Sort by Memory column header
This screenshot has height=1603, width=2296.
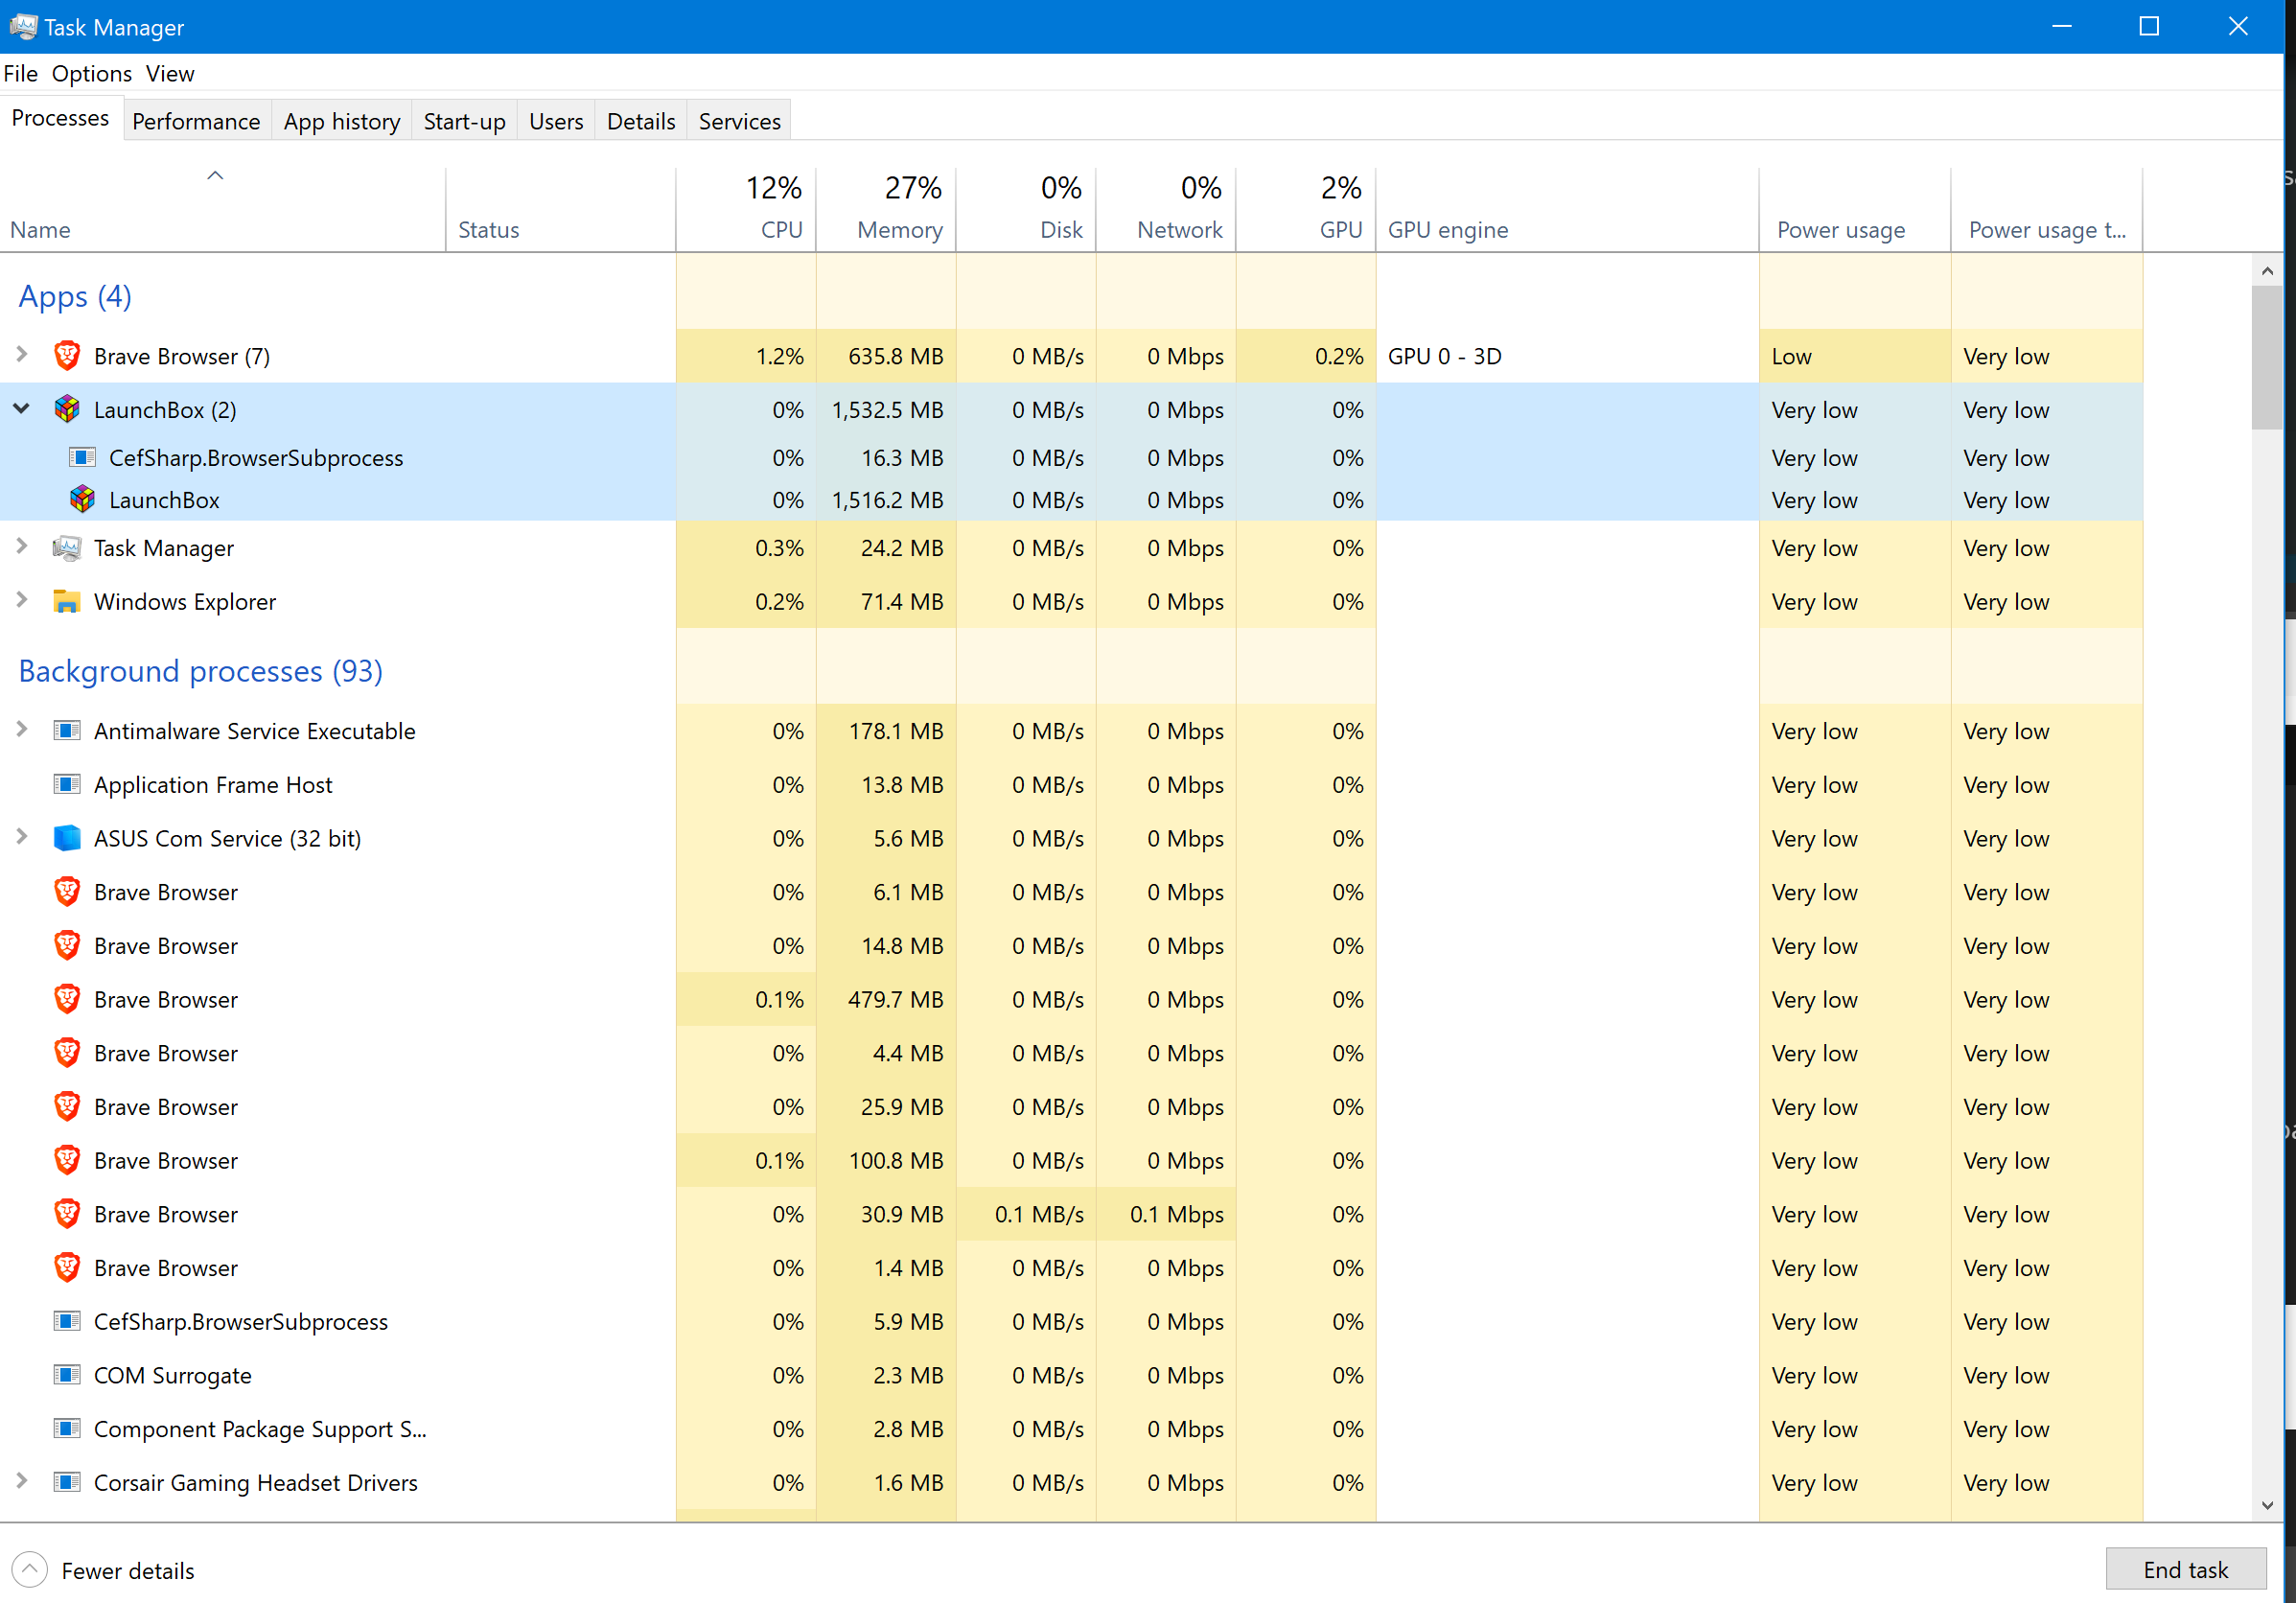click(886, 210)
